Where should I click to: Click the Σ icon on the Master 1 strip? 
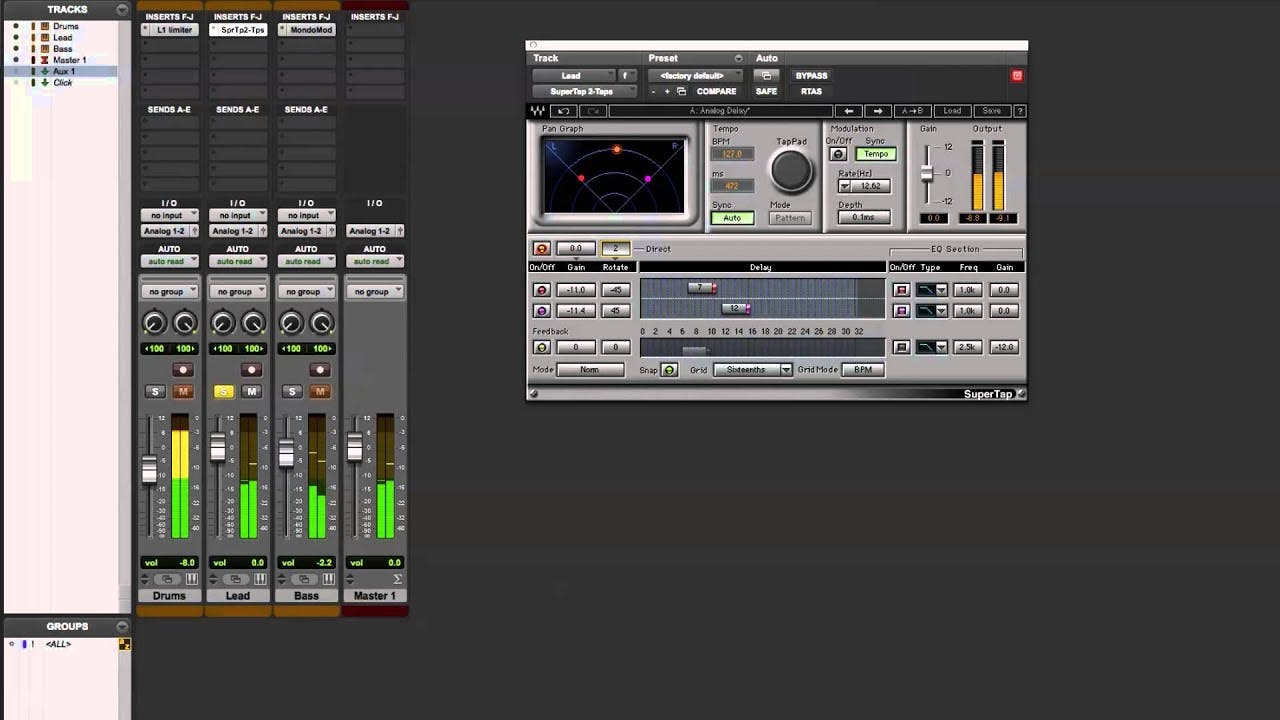pyautogui.click(x=396, y=578)
